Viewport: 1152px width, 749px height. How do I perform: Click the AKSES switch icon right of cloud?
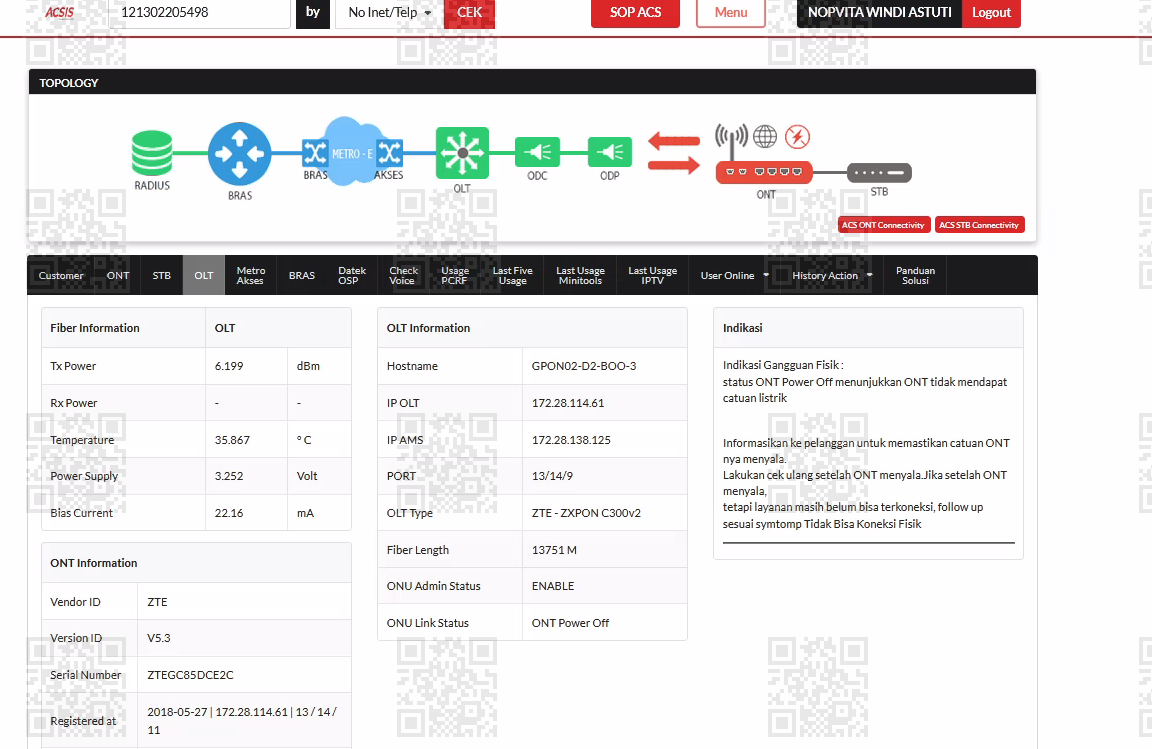click(389, 153)
